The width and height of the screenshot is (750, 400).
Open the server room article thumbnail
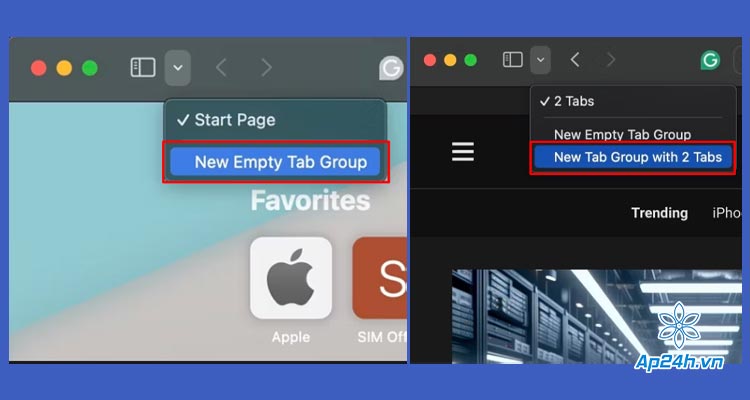597,317
